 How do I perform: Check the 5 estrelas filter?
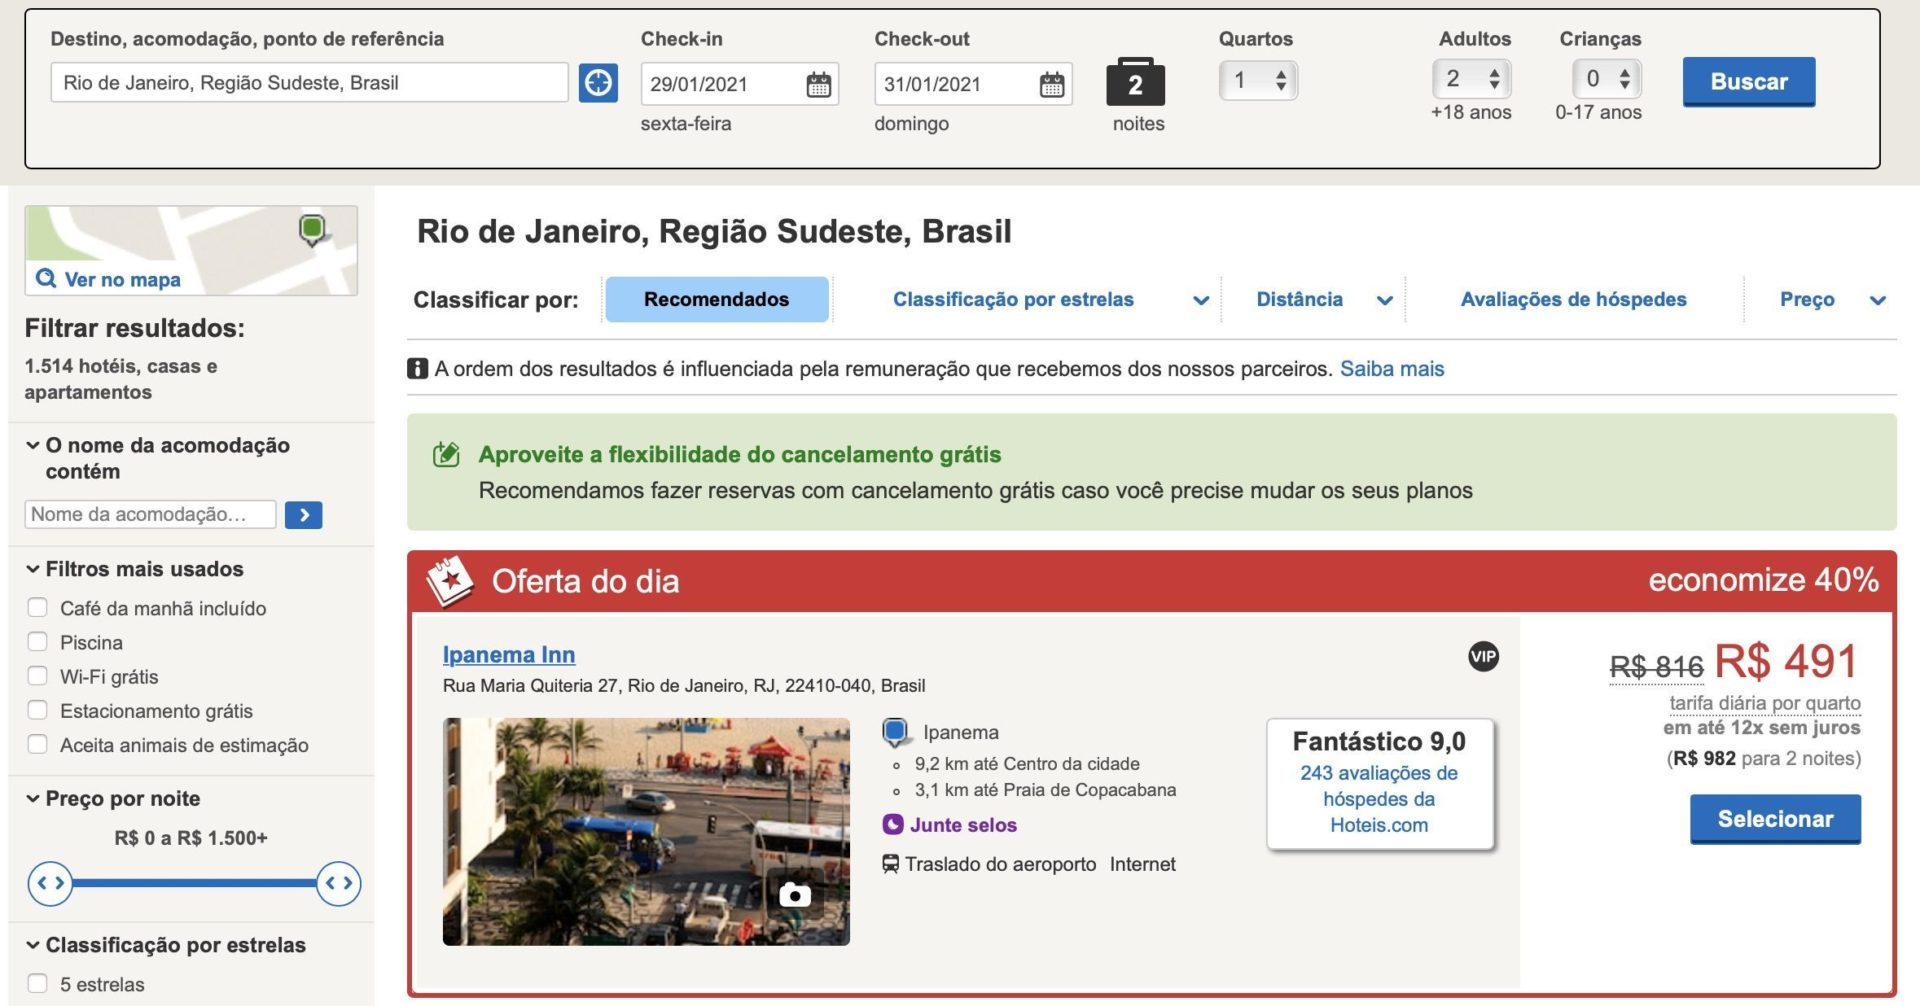tap(37, 984)
